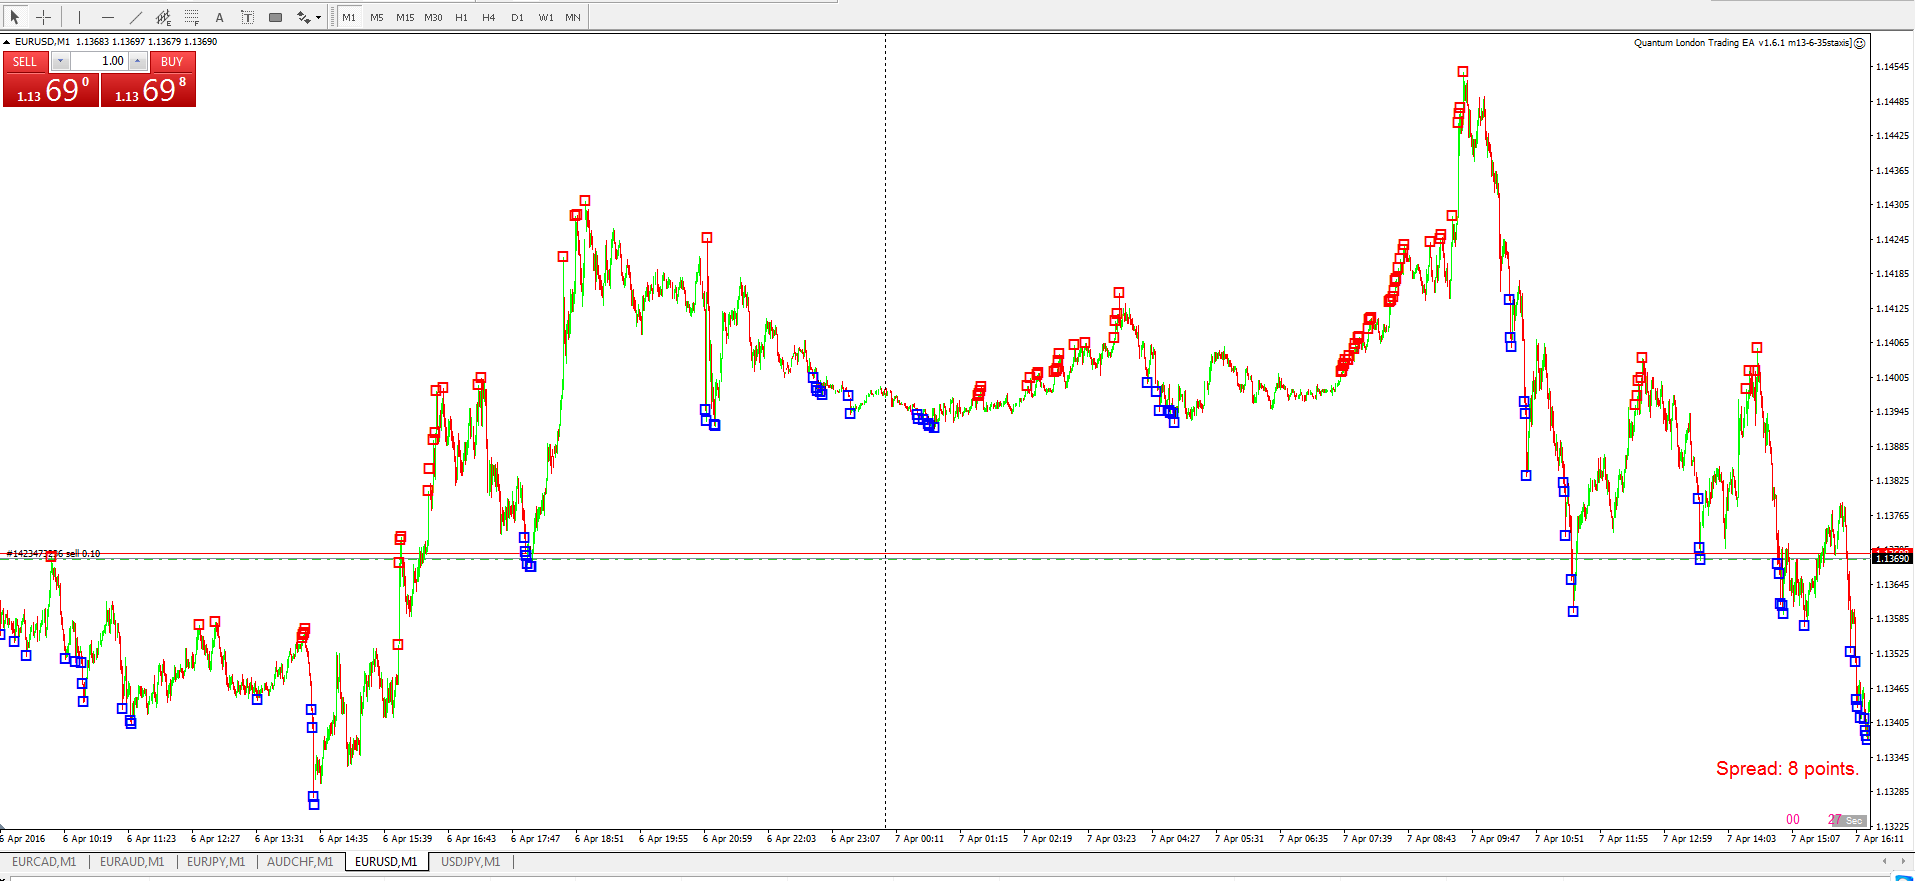The width and height of the screenshot is (1915, 881).
Task: Select the cursor arrow tool
Action: coord(15,17)
